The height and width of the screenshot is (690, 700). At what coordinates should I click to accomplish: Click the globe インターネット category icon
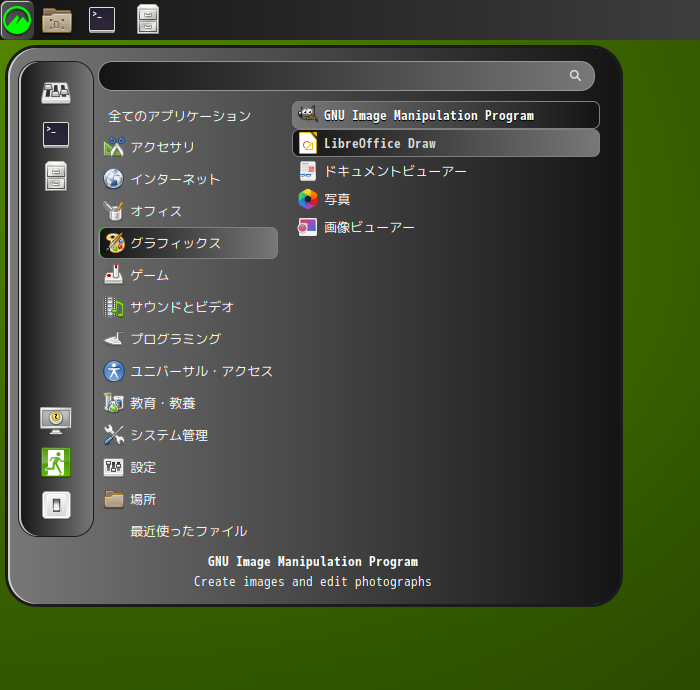114,179
